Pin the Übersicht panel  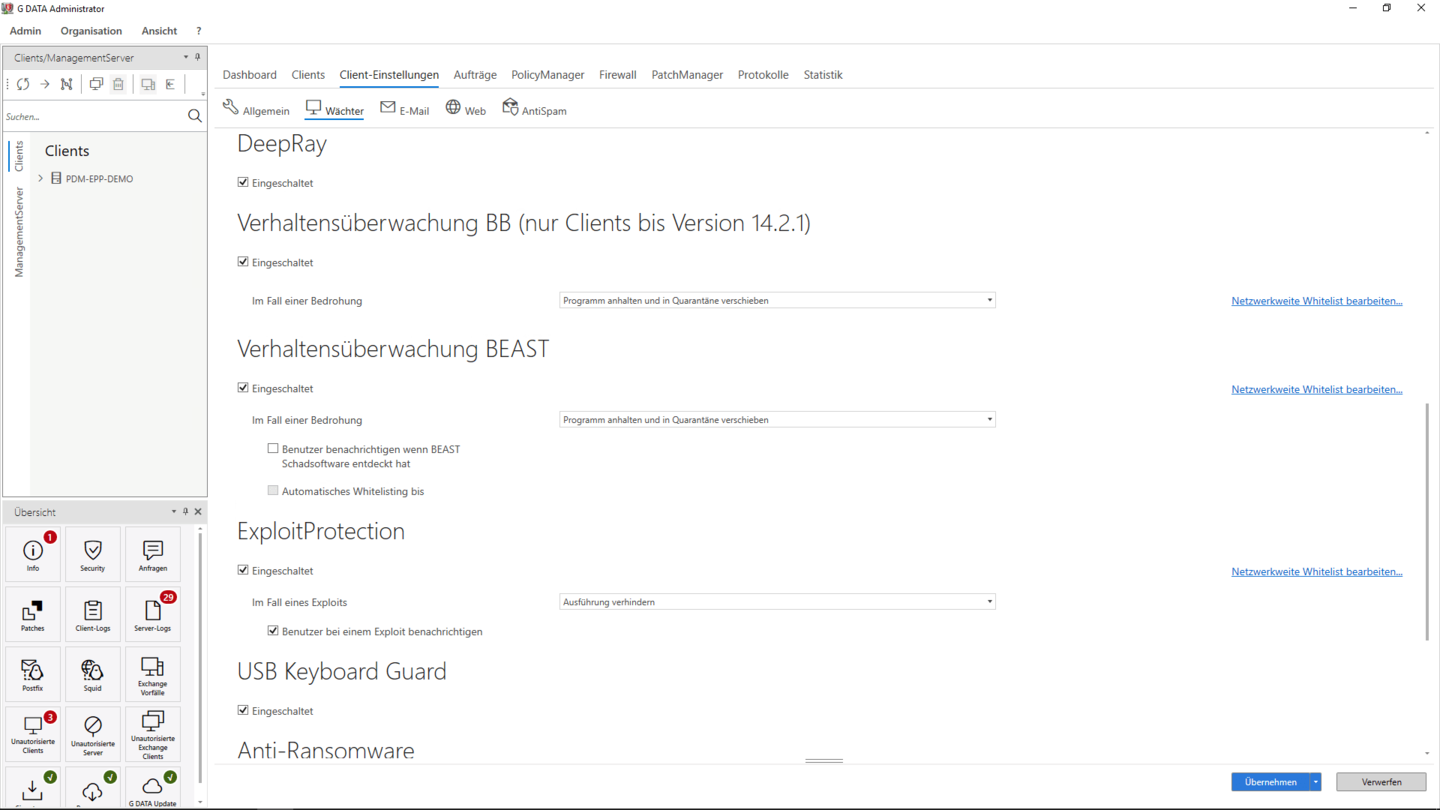(x=185, y=511)
